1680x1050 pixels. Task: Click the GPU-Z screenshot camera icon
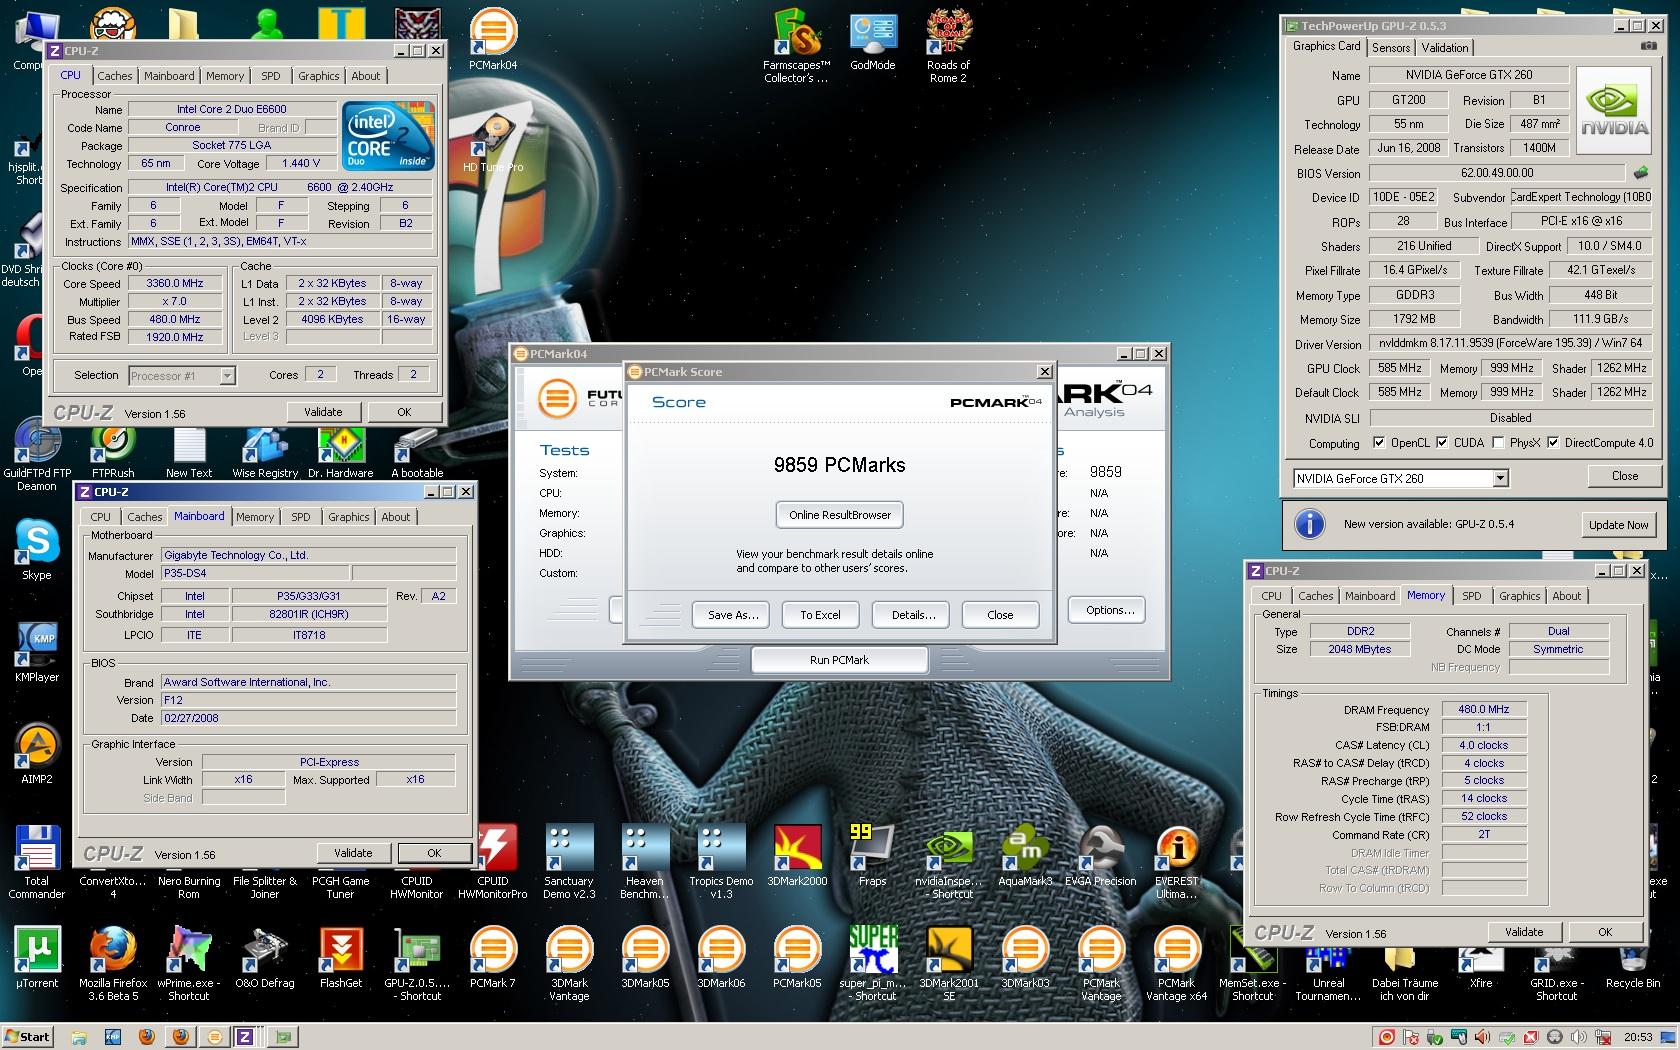coord(1648,46)
